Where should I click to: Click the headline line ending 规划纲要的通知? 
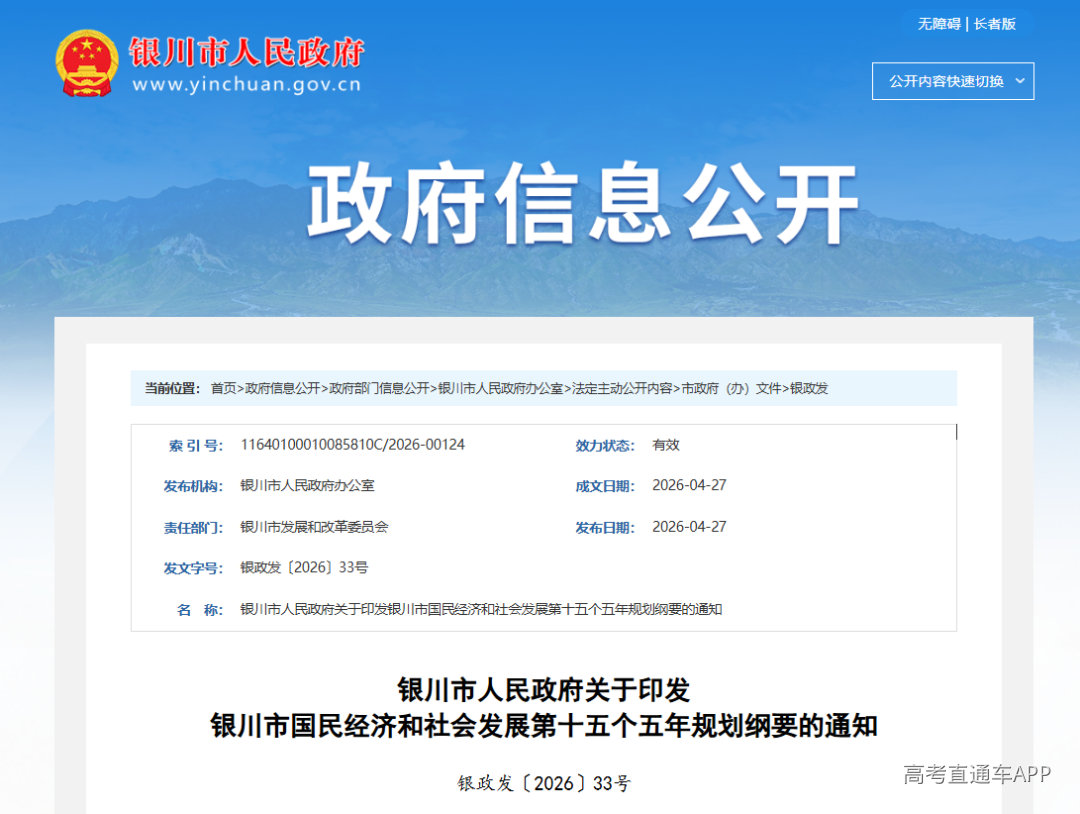(544, 726)
